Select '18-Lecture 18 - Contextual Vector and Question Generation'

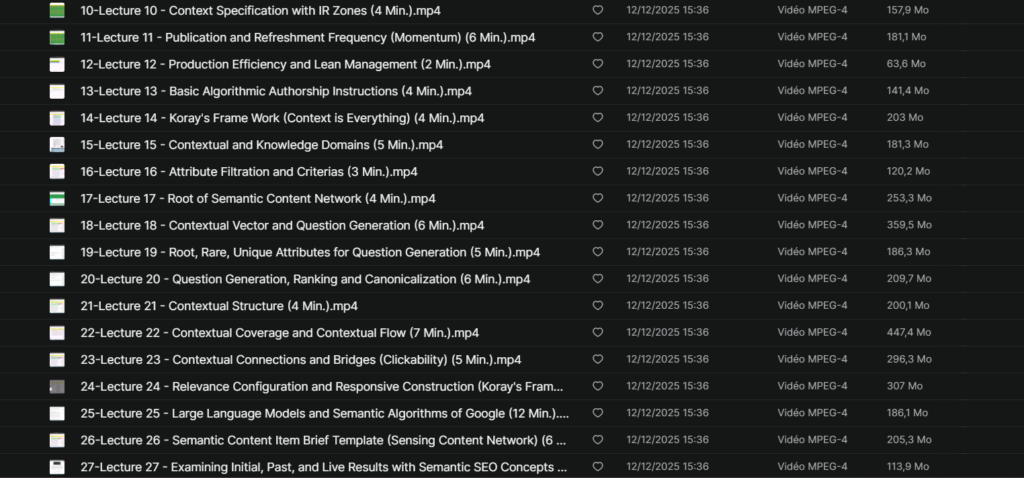282,225
